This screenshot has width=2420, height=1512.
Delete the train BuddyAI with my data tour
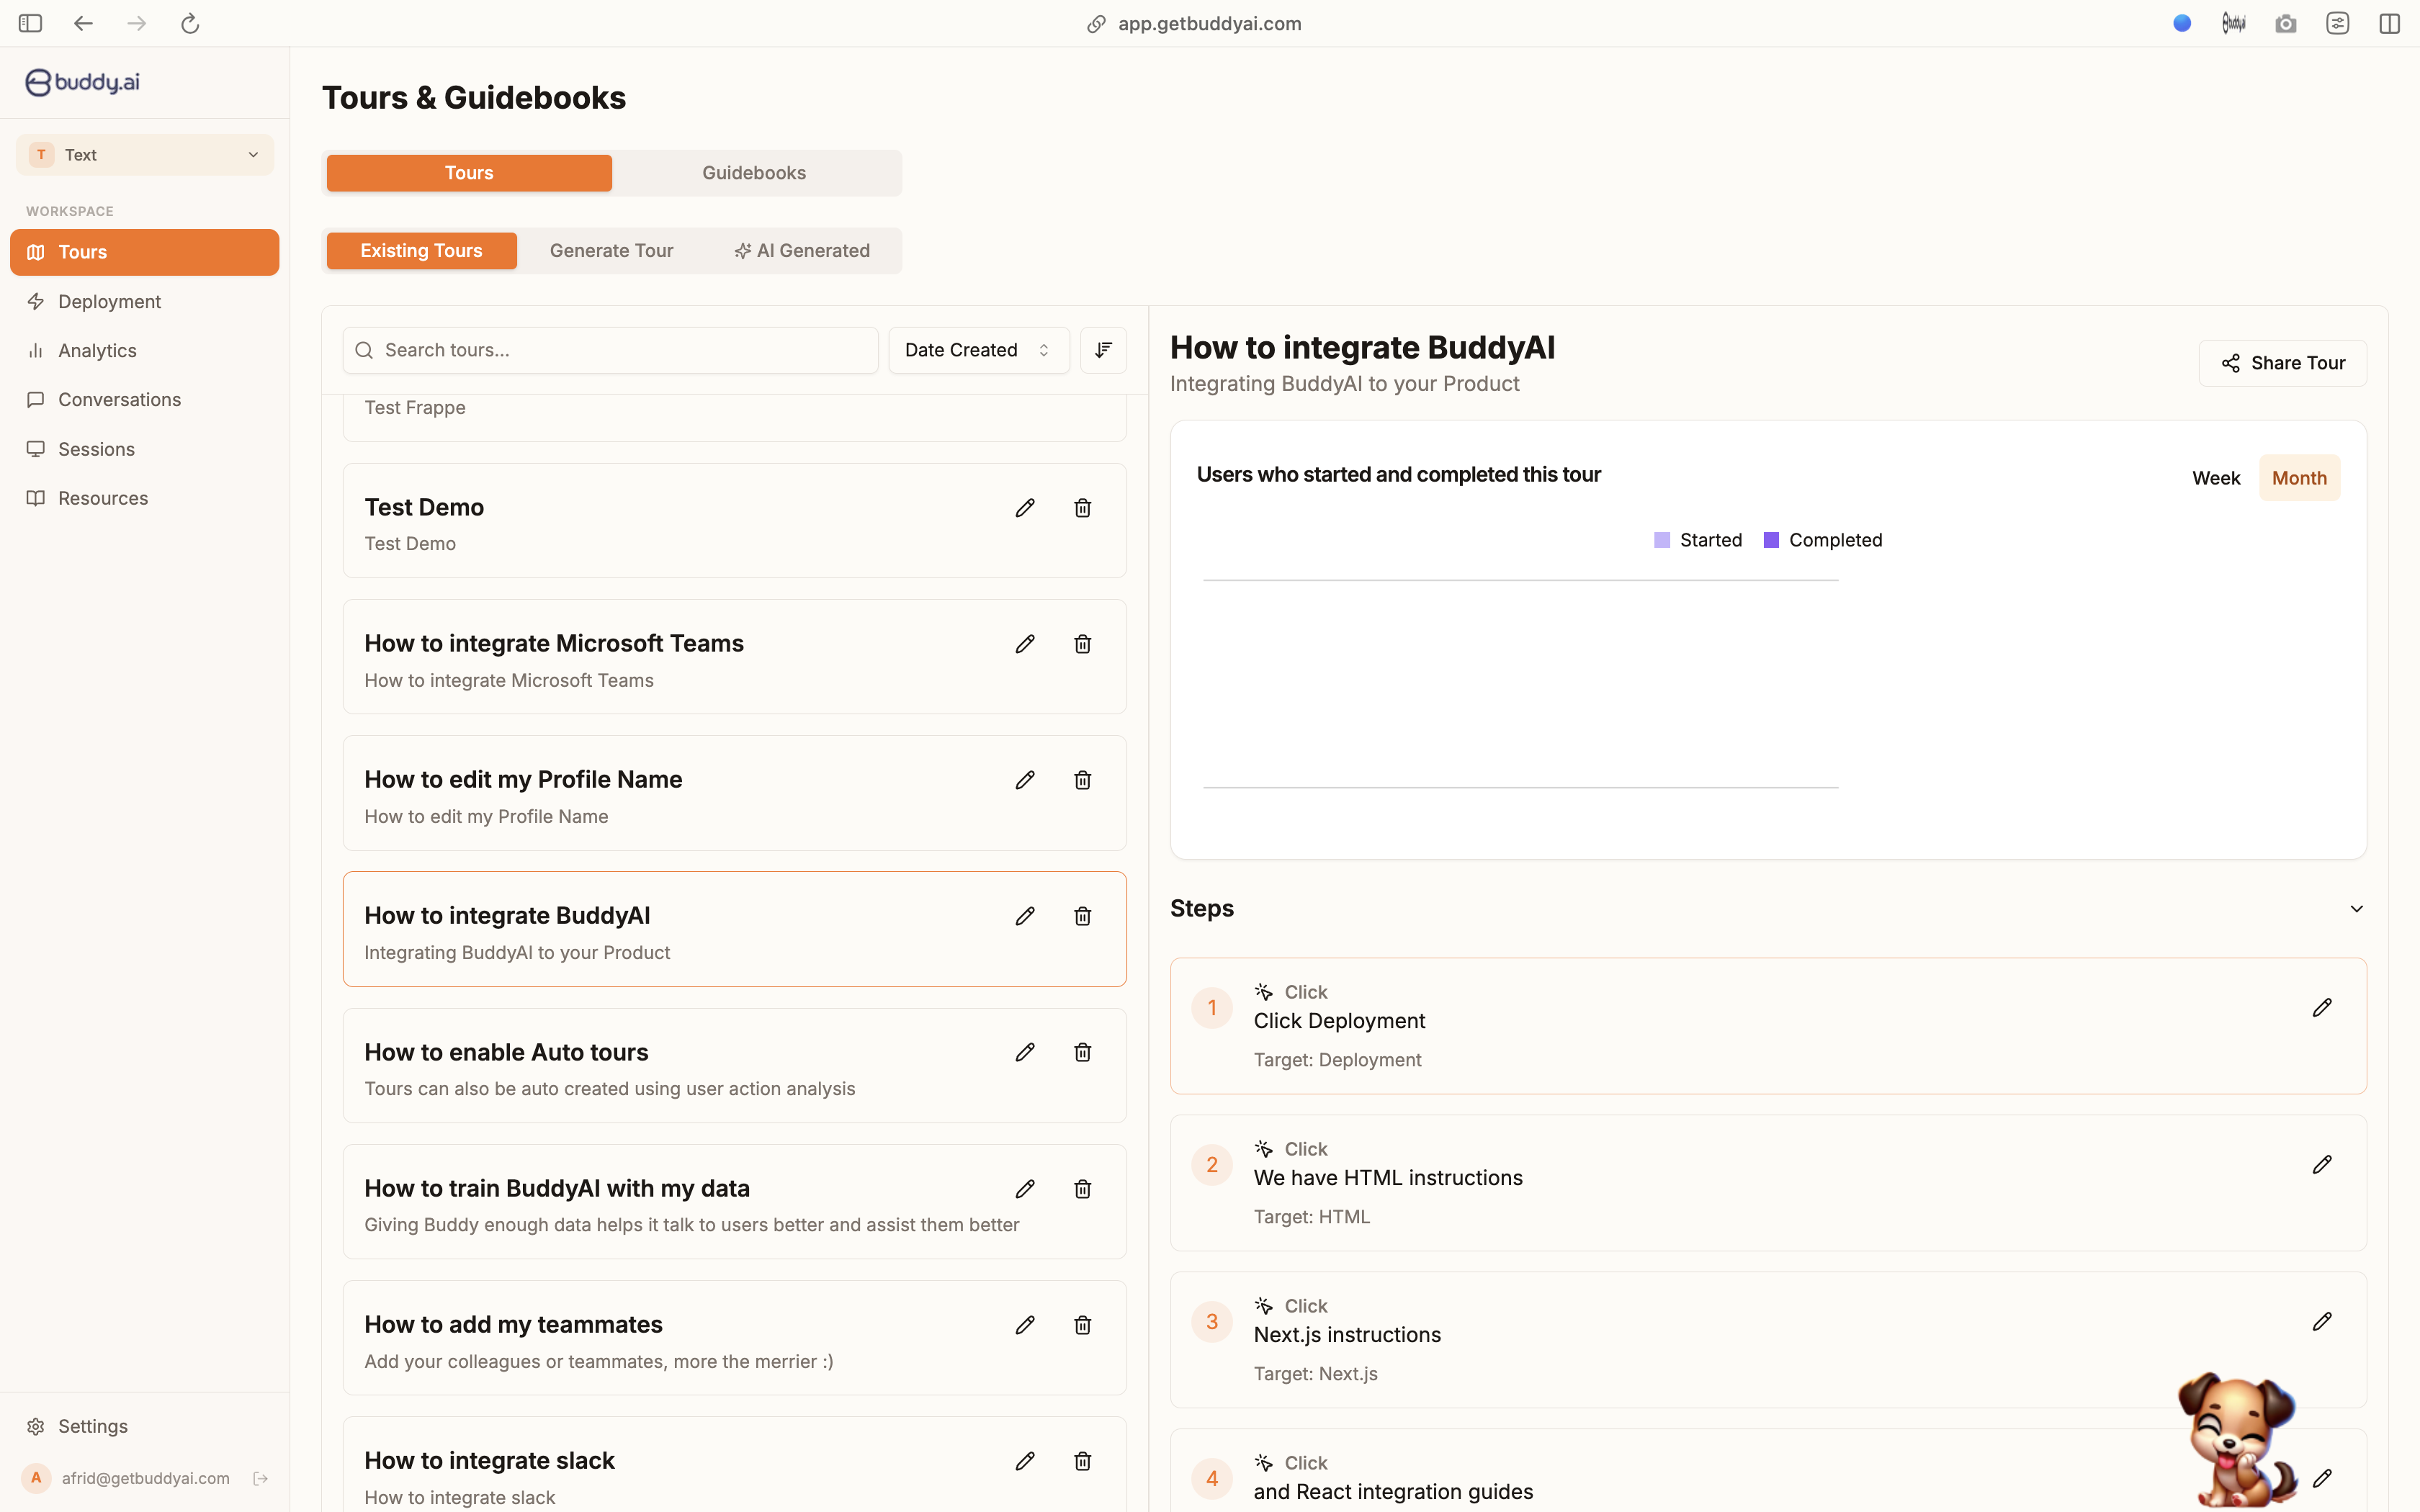click(1082, 1189)
